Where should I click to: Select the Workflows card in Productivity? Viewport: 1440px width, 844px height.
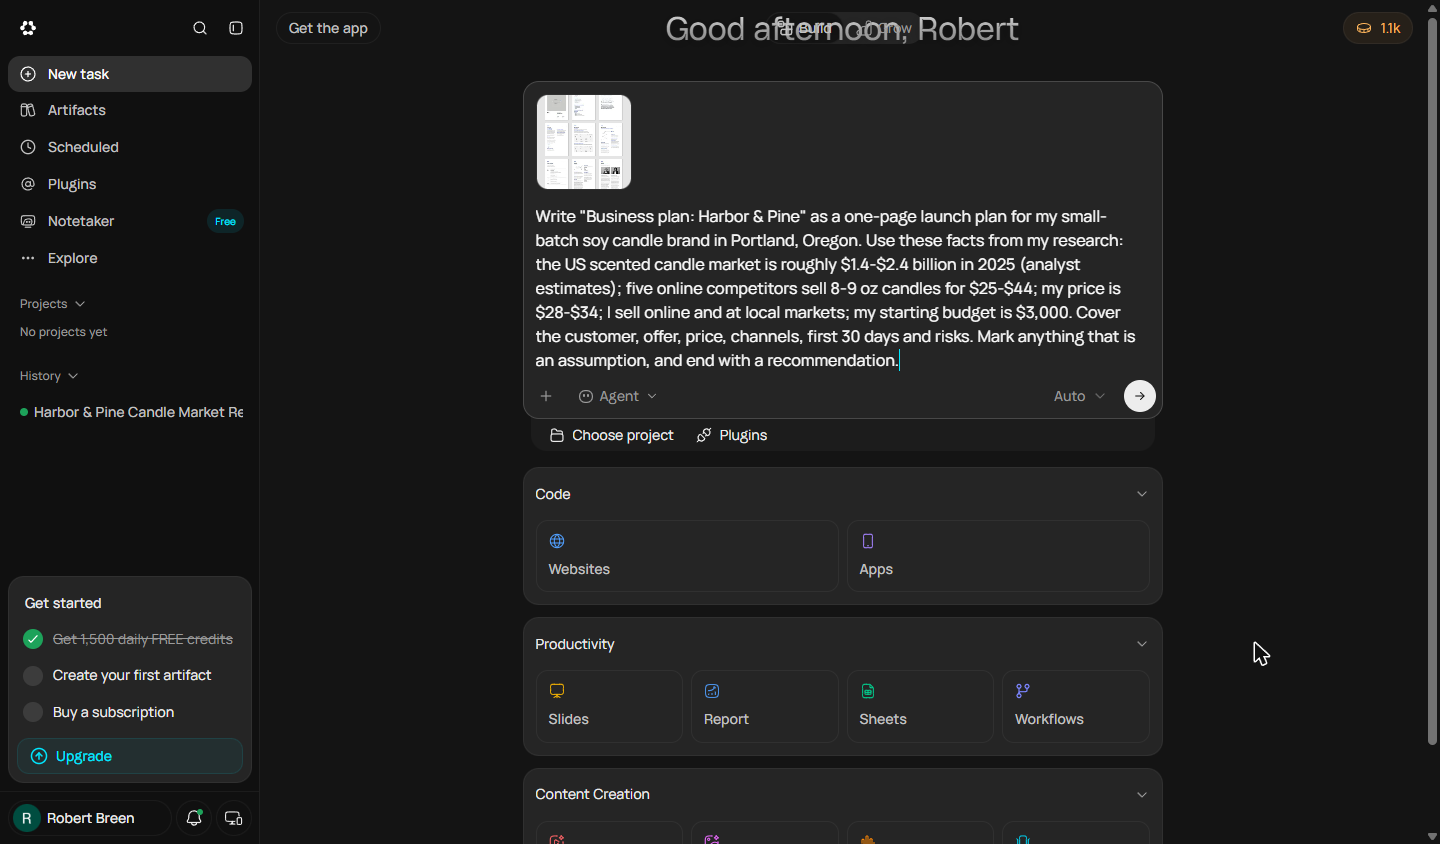(1076, 706)
